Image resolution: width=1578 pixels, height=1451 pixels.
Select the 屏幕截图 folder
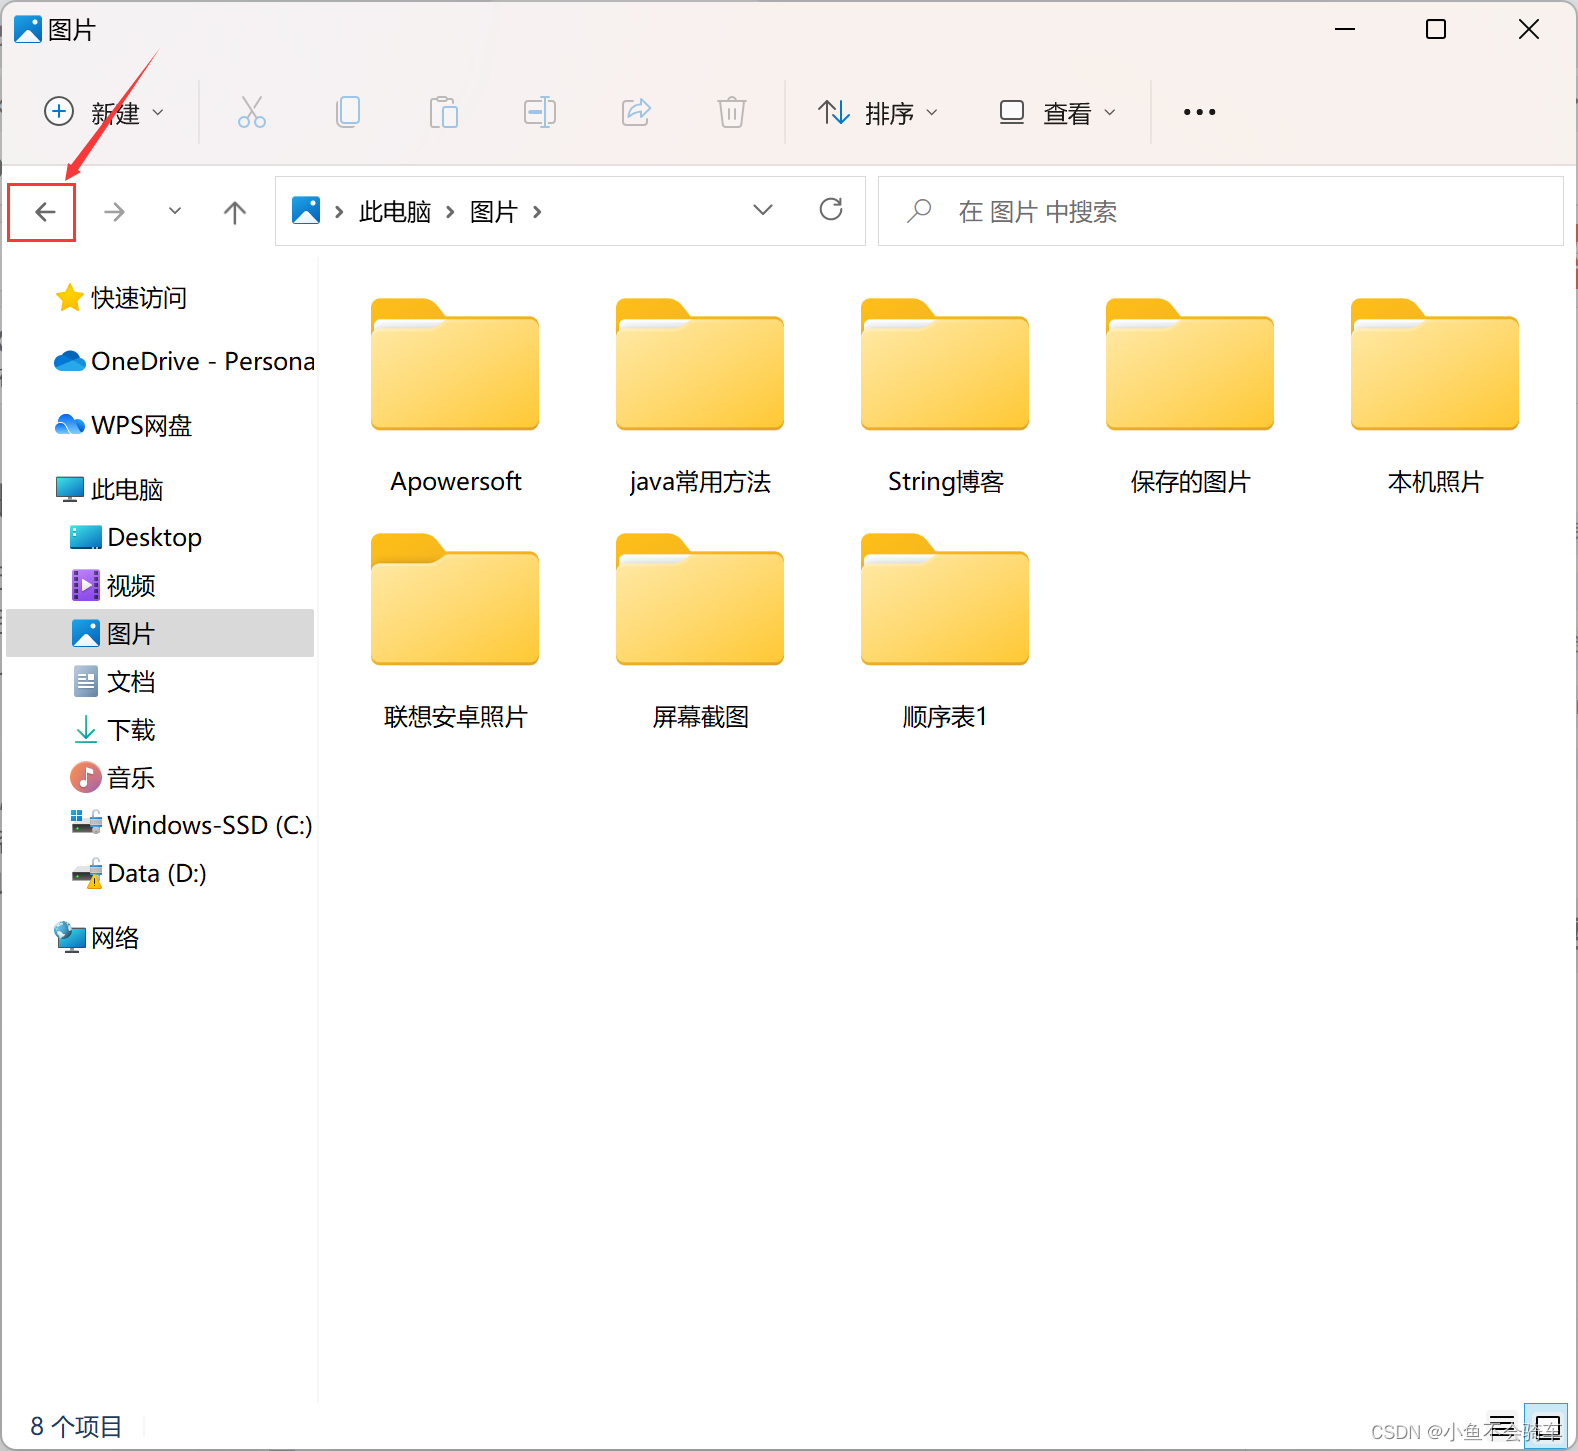700,631
